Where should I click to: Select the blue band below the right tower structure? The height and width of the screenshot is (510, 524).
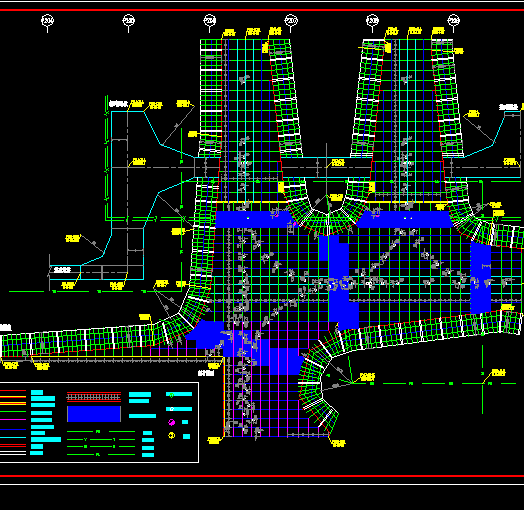coord(404,219)
